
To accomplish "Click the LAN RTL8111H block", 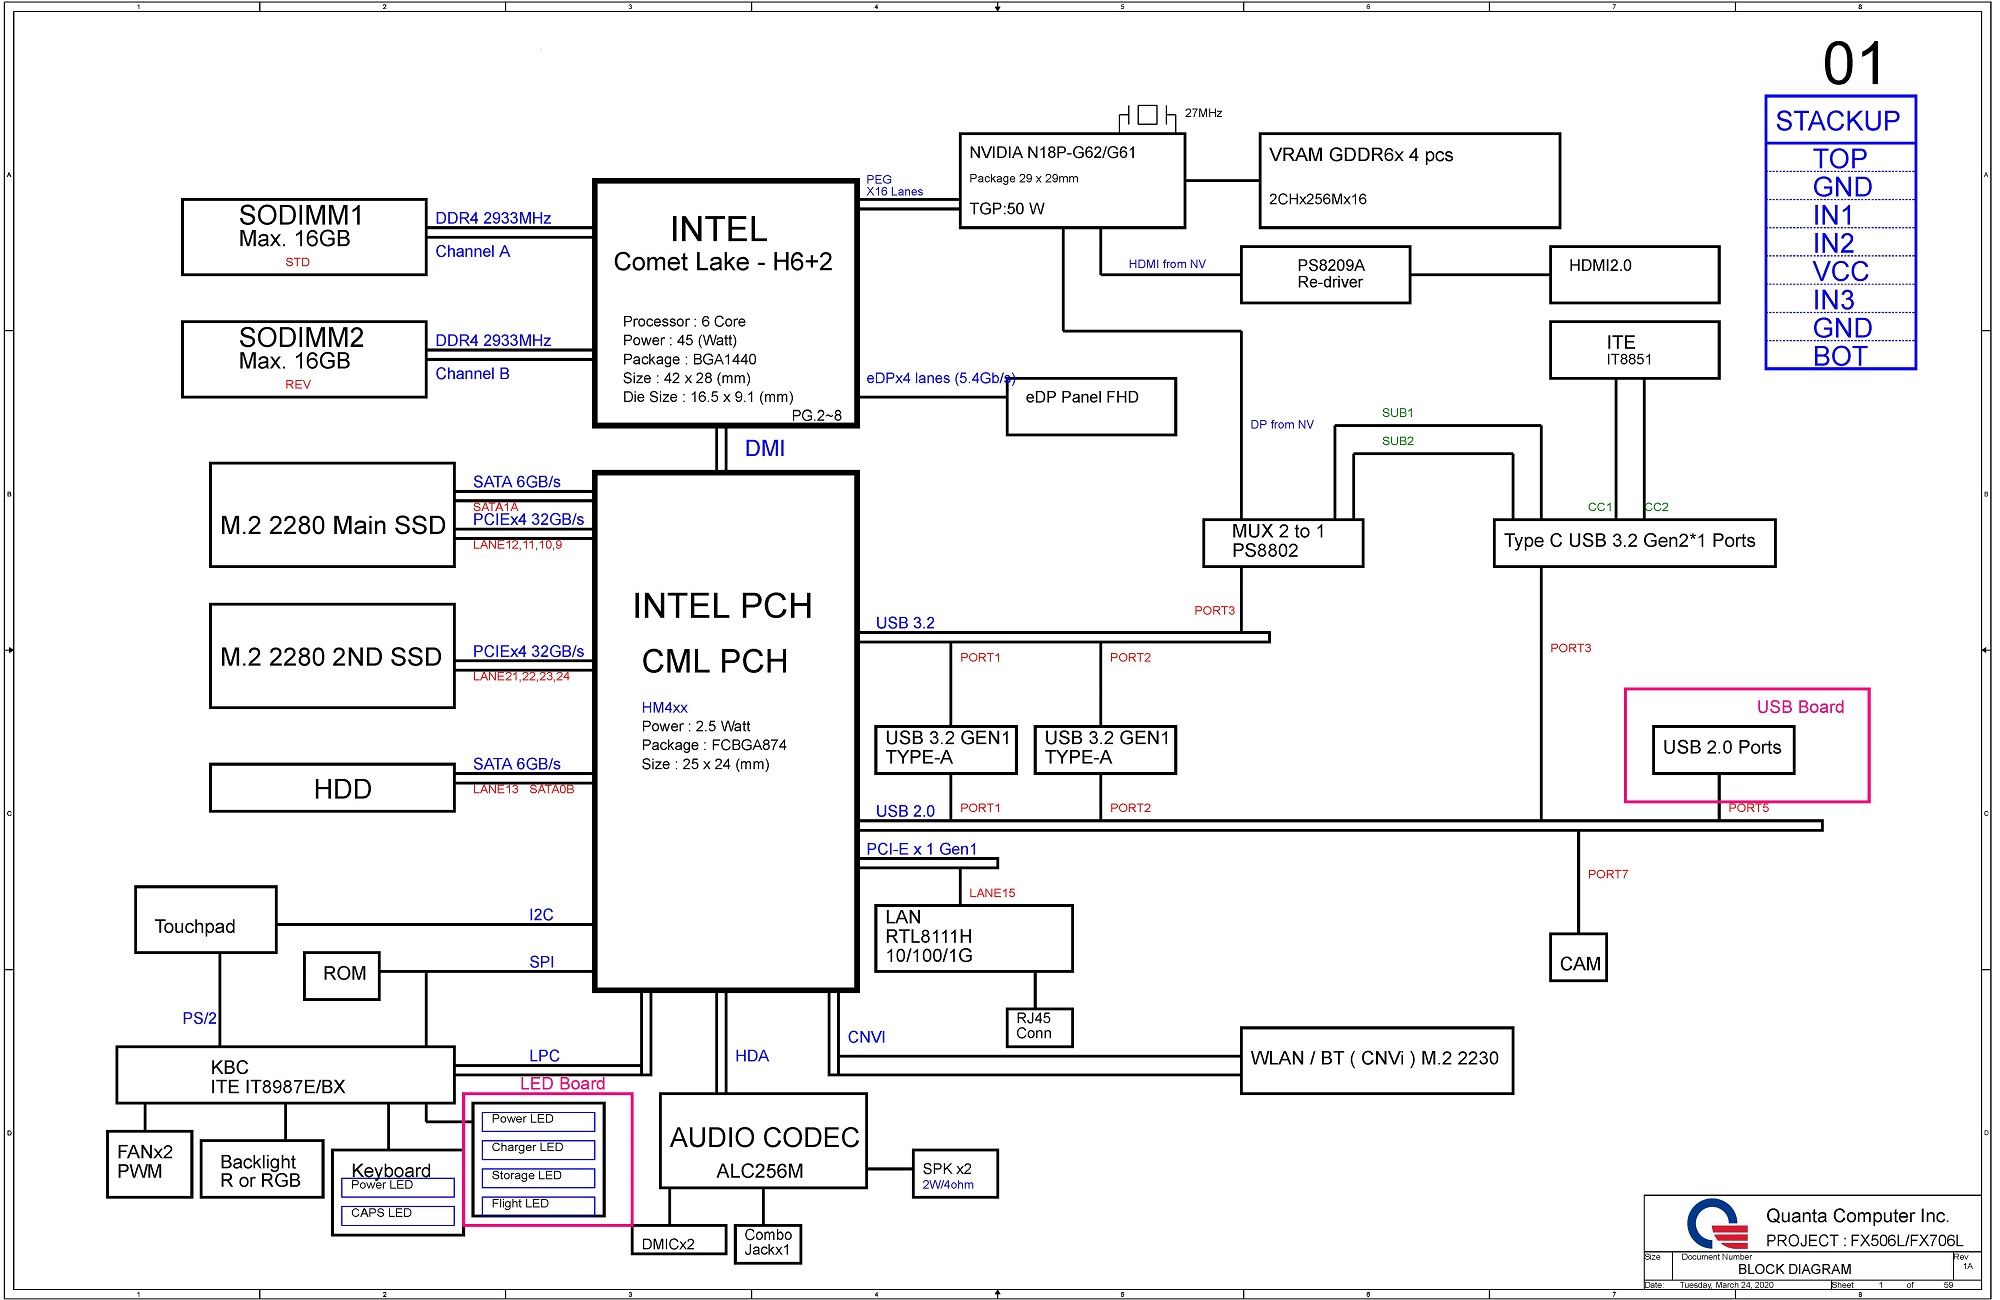I will pos(974,938).
